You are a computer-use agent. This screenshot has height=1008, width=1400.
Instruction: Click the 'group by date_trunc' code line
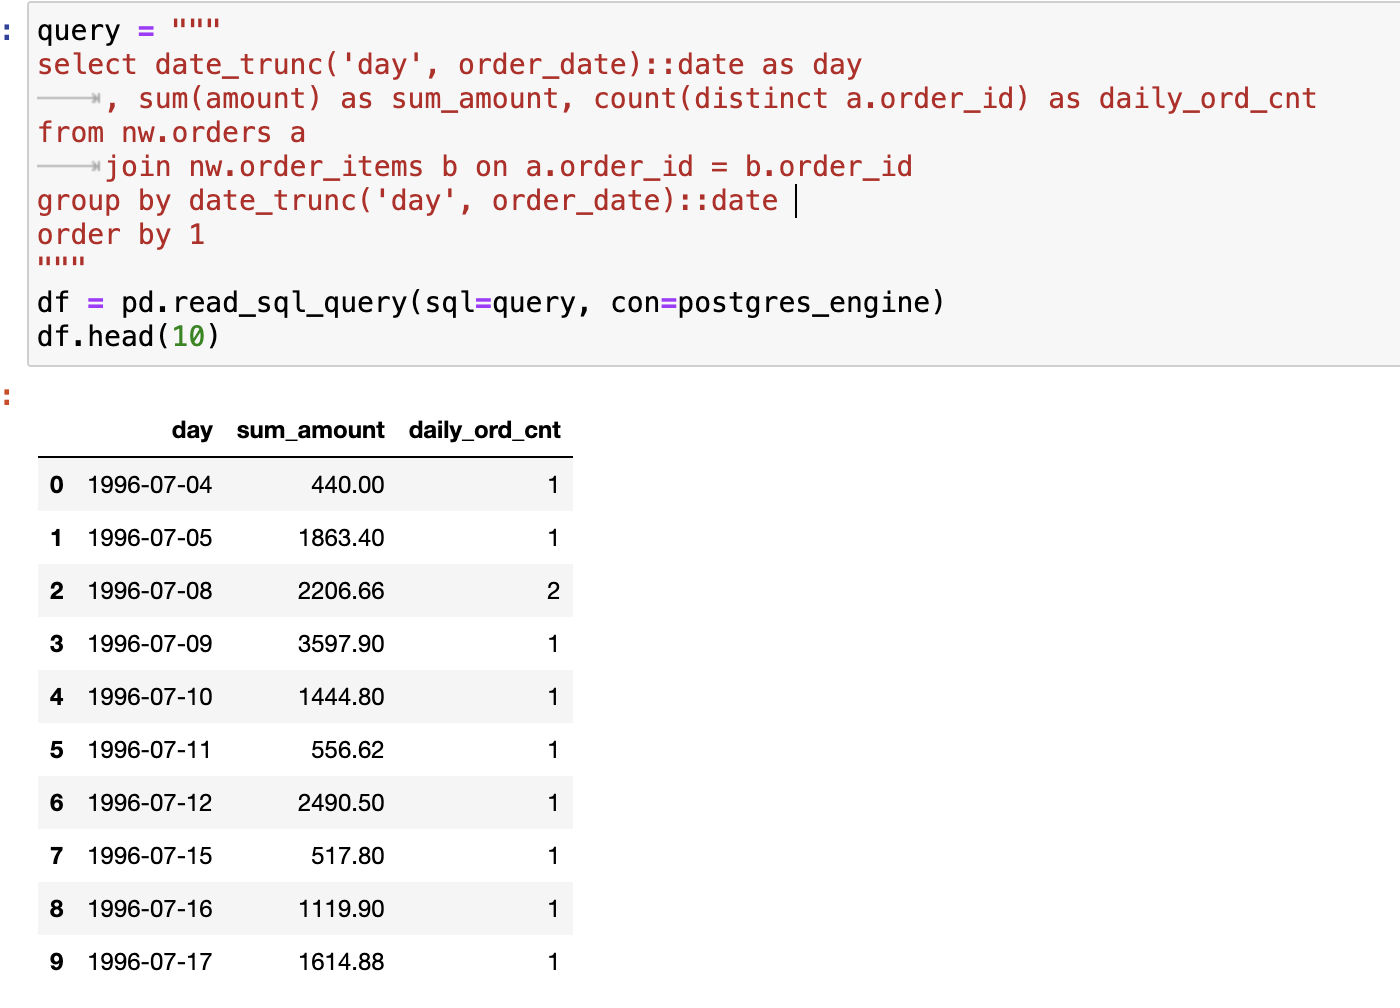click(x=407, y=201)
